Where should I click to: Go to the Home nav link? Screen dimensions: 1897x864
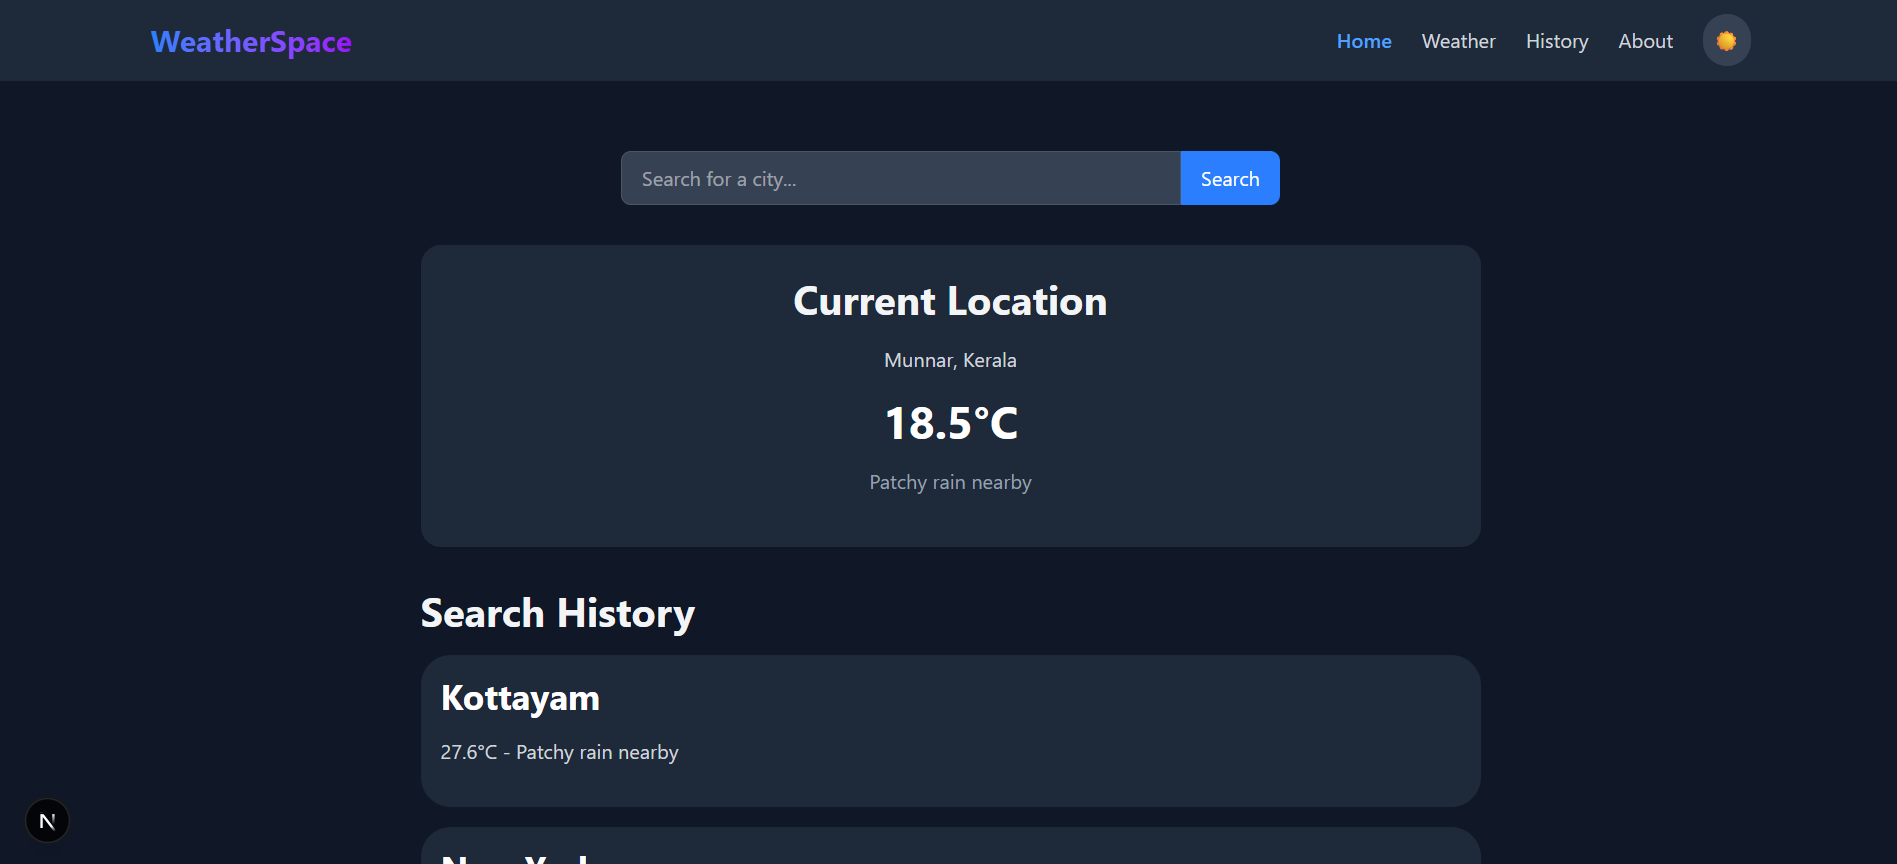[1363, 41]
